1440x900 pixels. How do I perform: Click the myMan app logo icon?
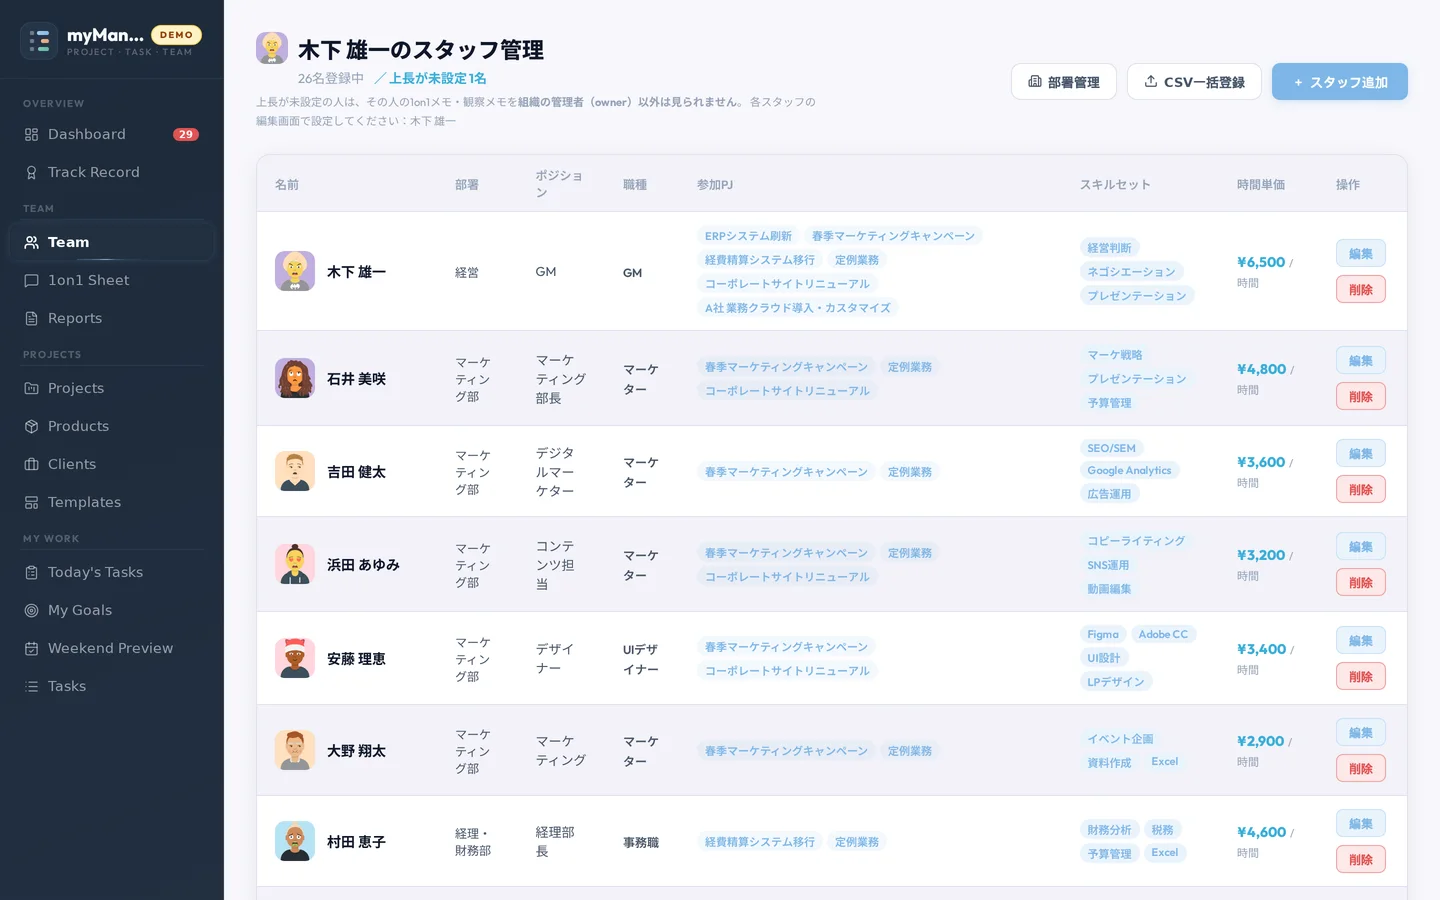click(39, 41)
